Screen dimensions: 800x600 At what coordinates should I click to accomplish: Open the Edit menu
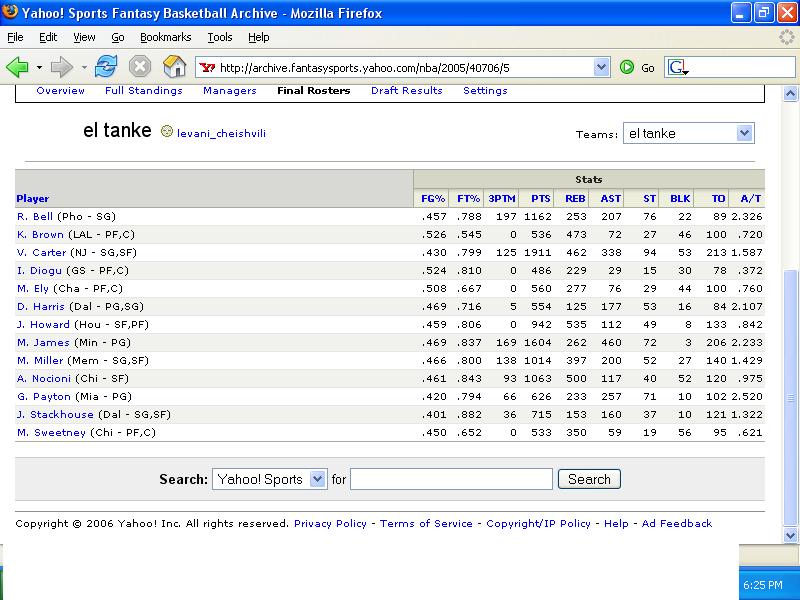48,37
